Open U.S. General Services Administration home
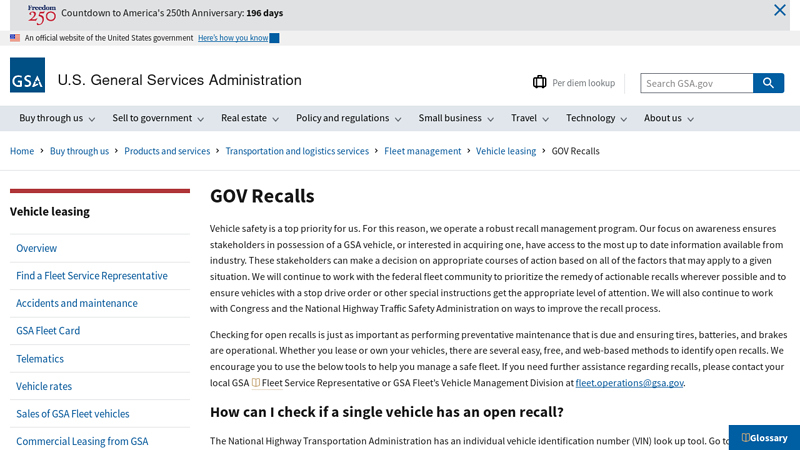The height and width of the screenshot is (450, 800). [180, 80]
